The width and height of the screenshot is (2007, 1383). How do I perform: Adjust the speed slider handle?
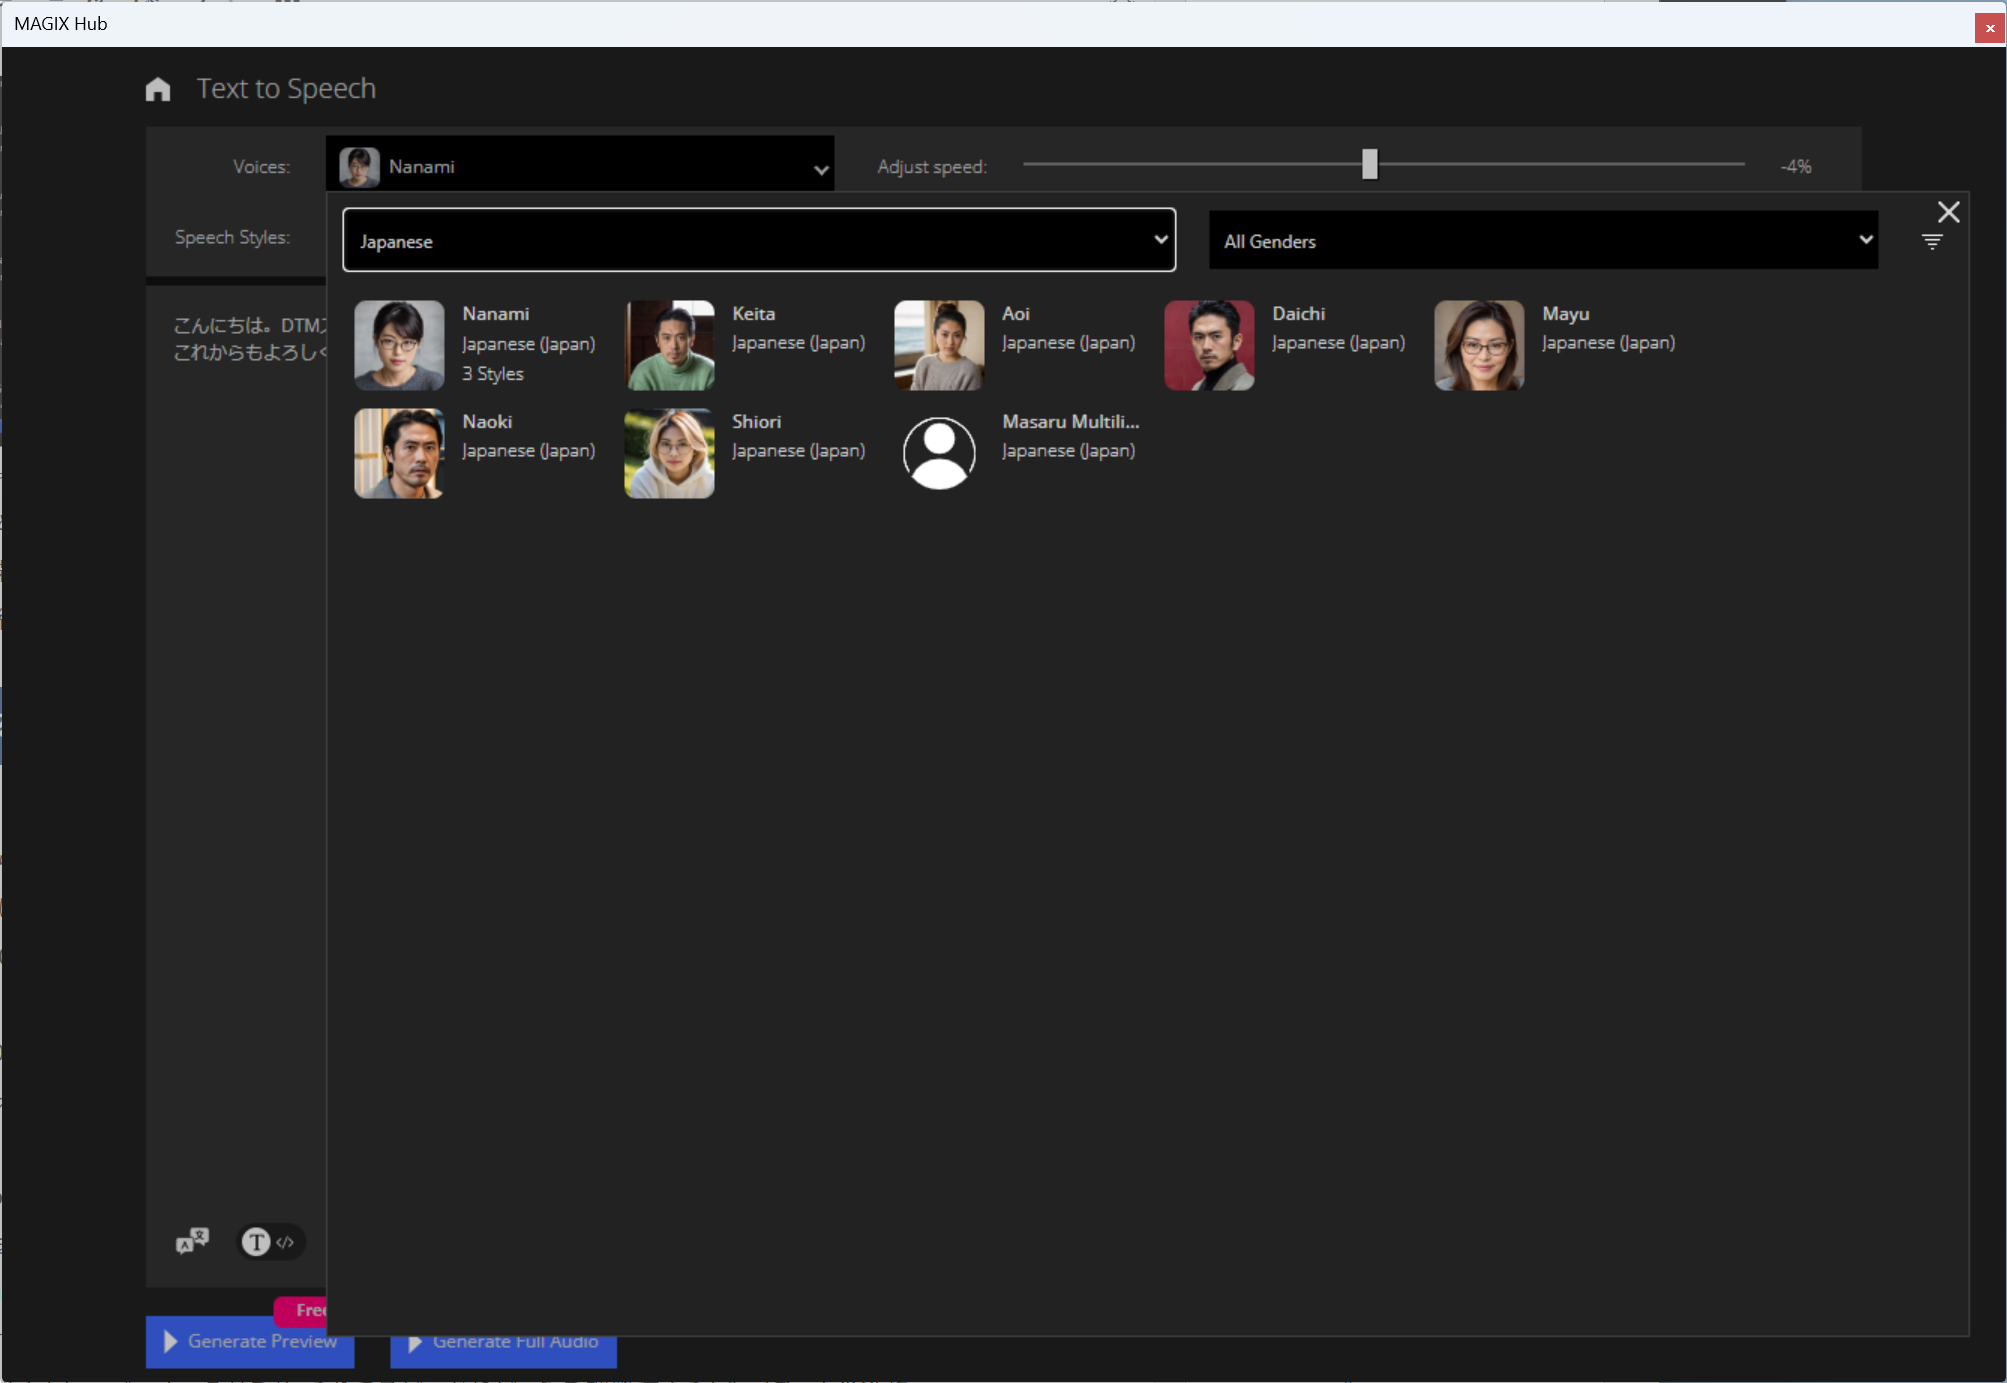tap(1370, 164)
